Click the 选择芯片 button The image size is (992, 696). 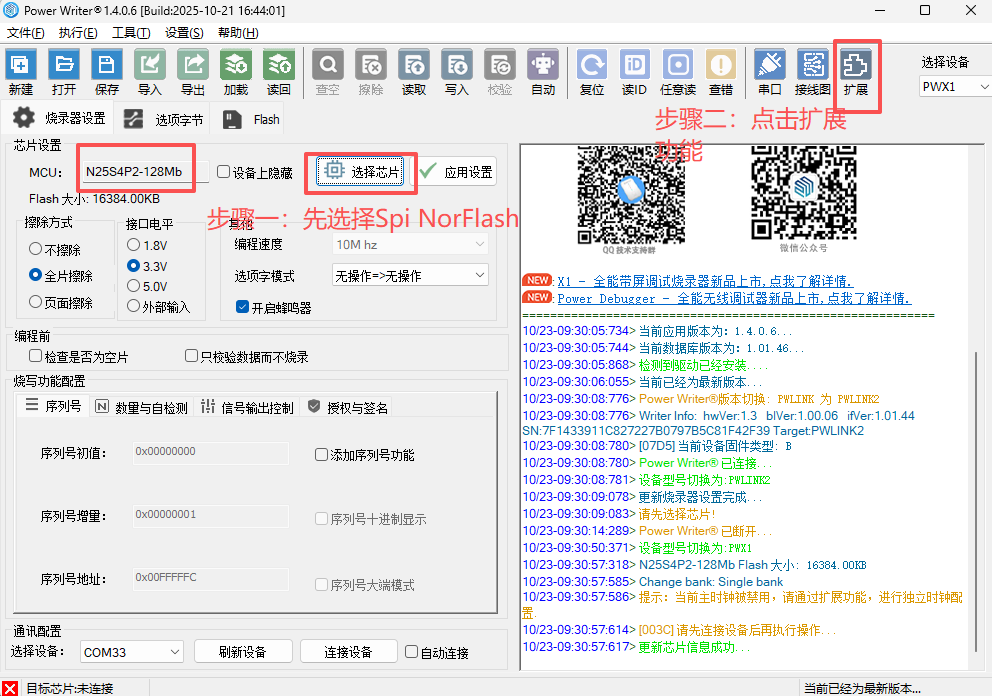coord(361,172)
